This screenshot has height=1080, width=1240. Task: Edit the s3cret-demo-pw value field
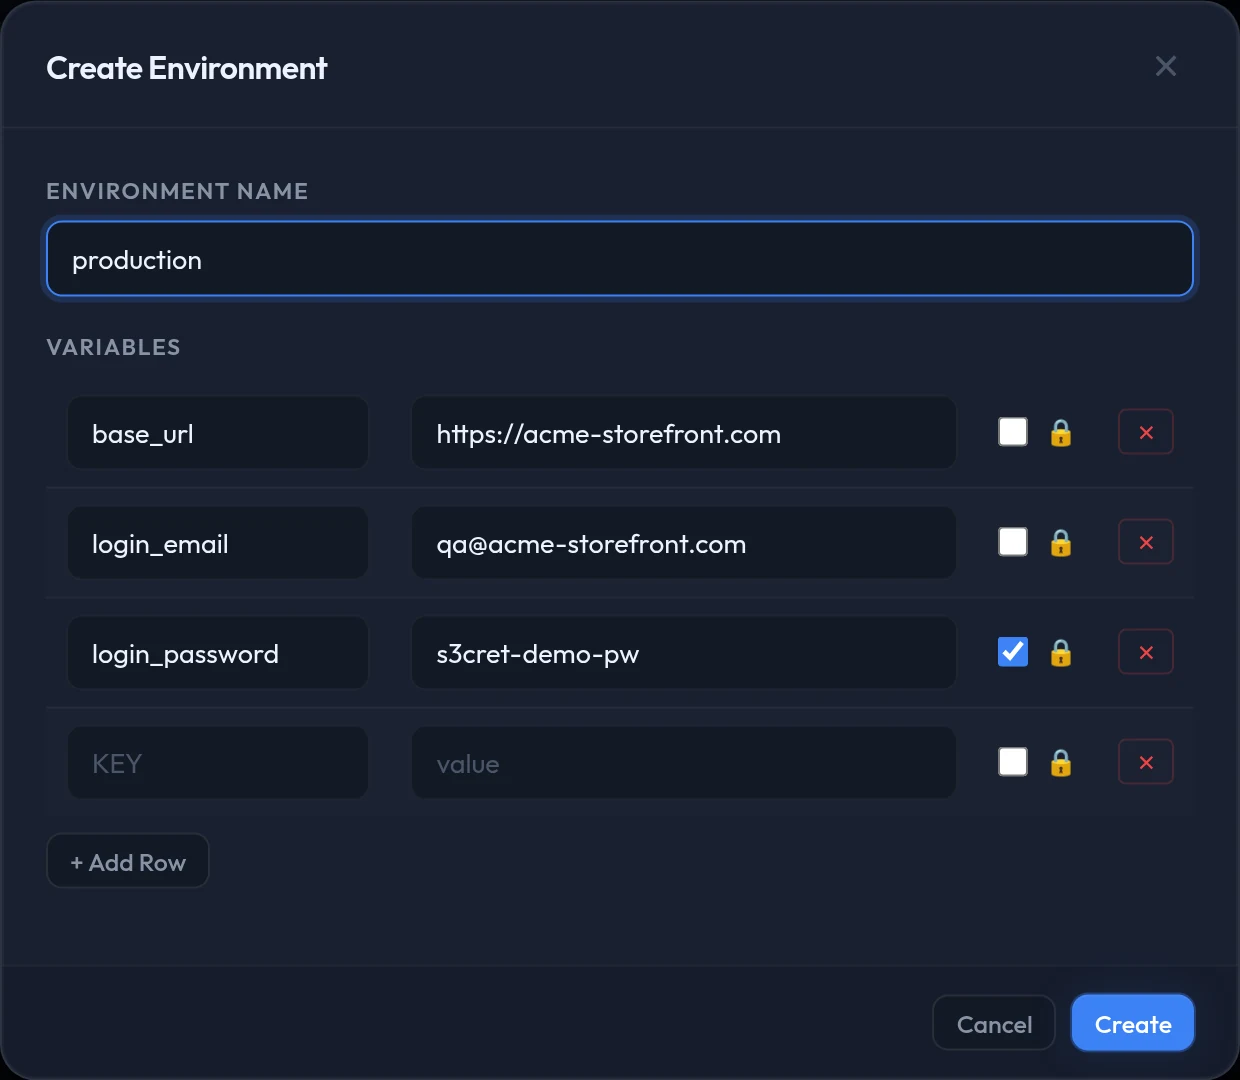coord(684,653)
